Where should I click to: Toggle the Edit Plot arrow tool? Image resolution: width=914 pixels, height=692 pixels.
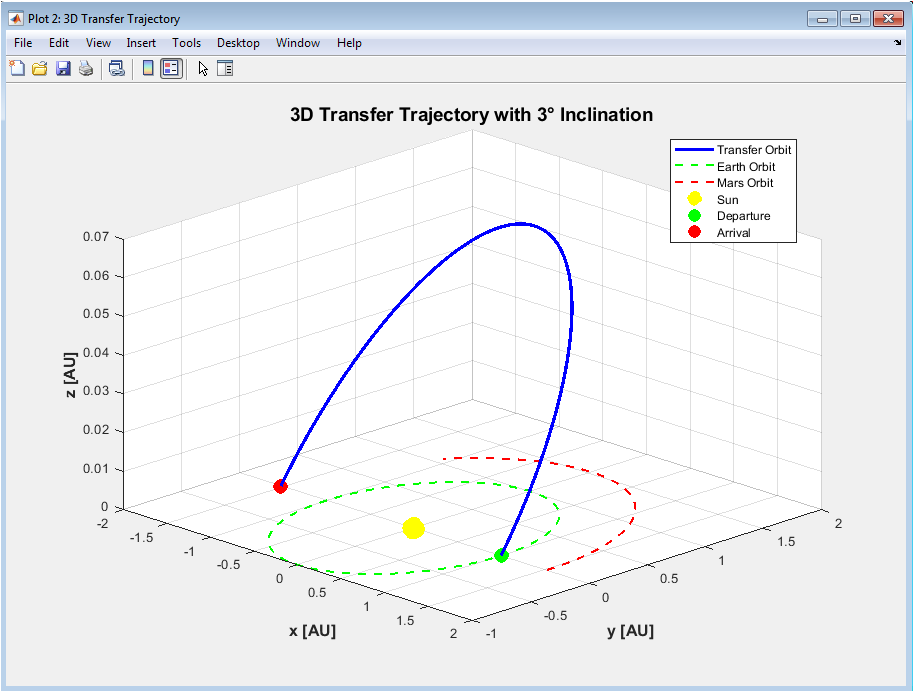click(203, 68)
